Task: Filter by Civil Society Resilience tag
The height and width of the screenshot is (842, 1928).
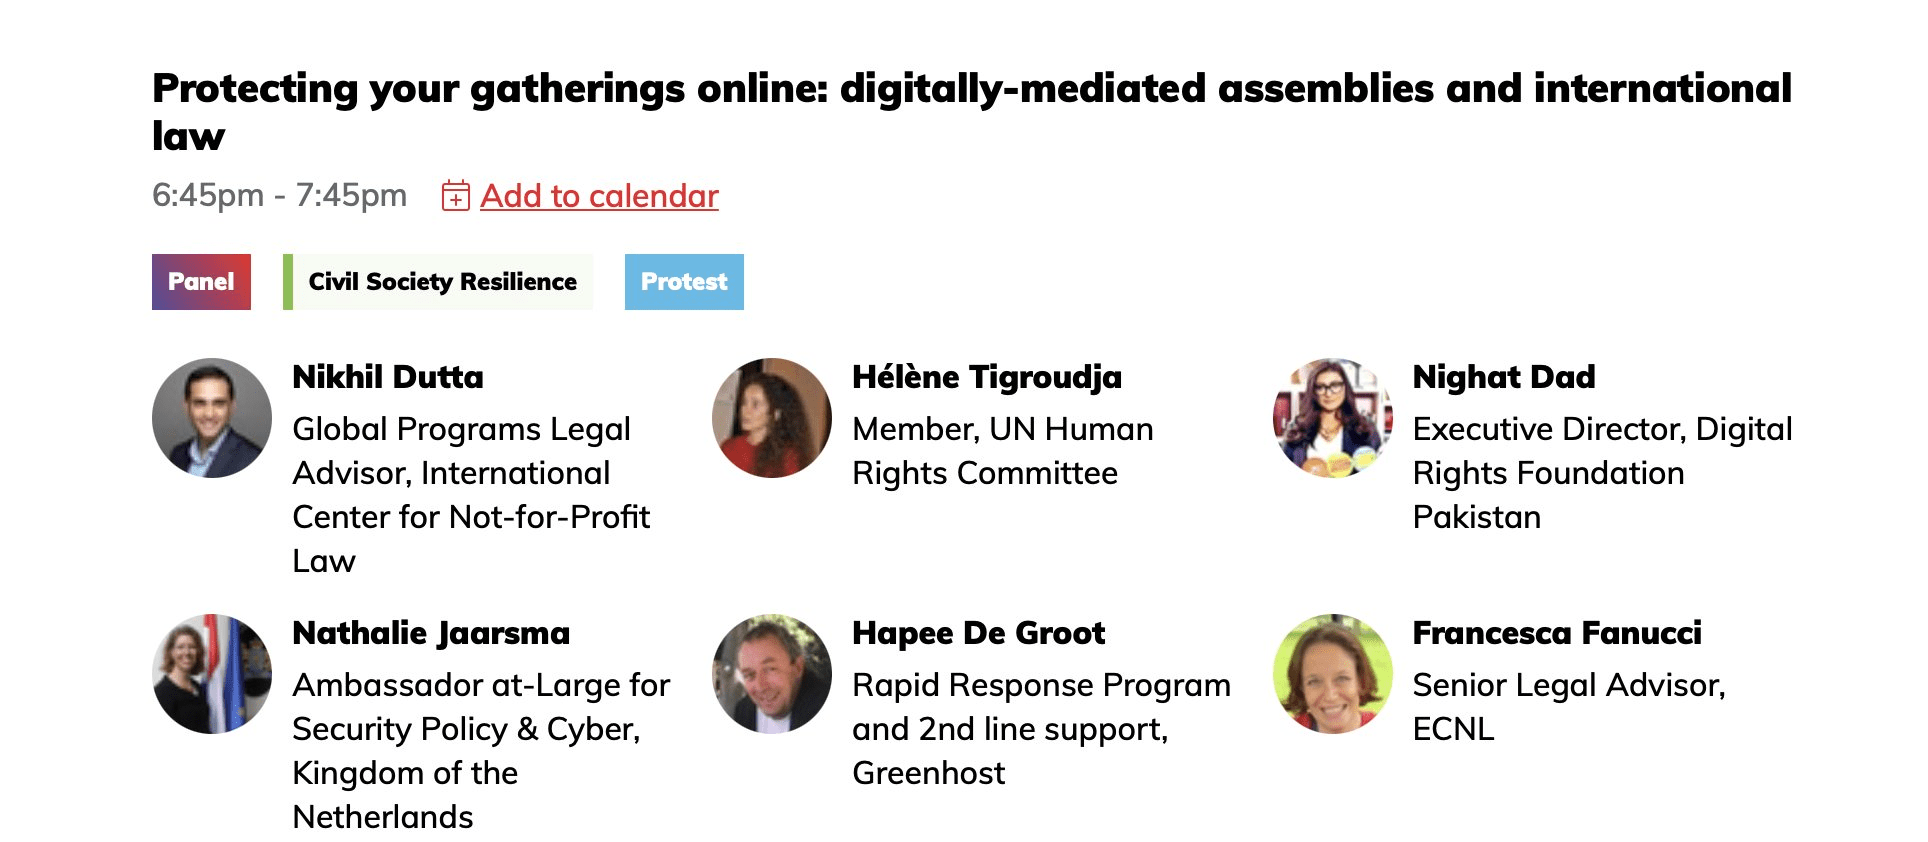Action: click(x=441, y=282)
